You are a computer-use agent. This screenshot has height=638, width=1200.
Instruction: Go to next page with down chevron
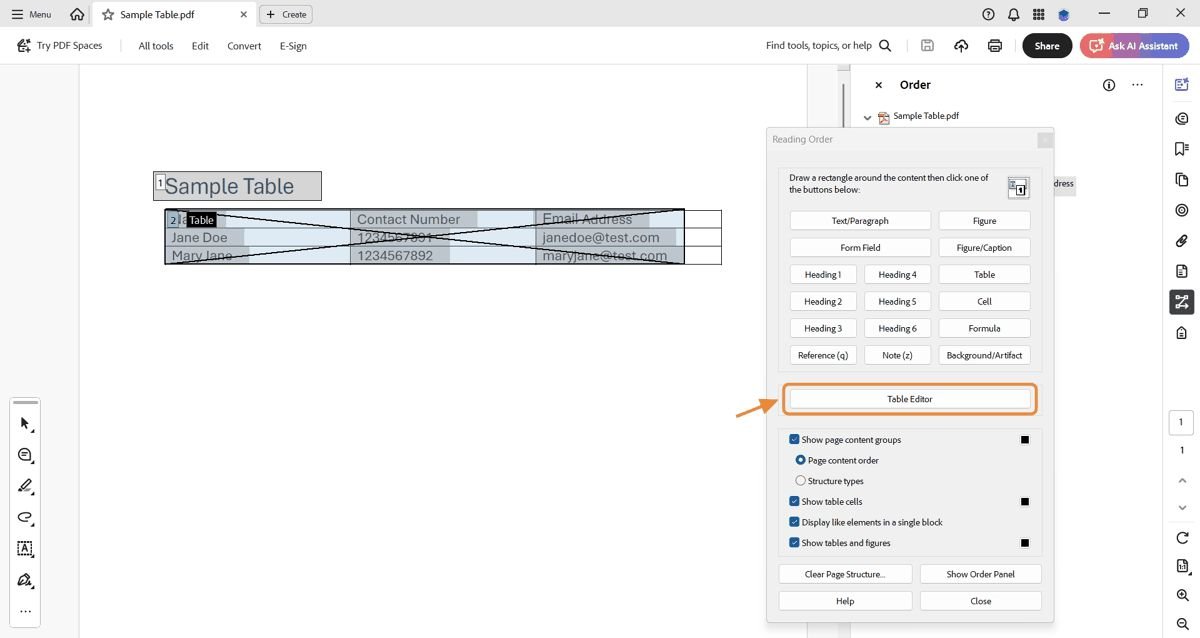[1182, 508]
